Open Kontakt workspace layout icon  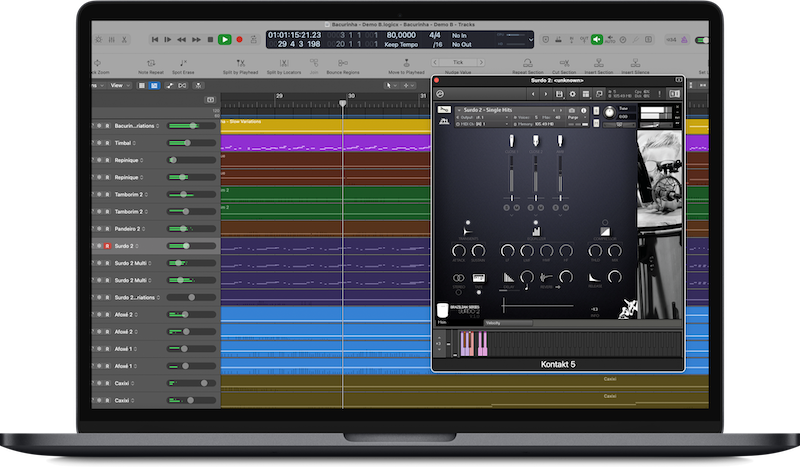coord(586,94)
